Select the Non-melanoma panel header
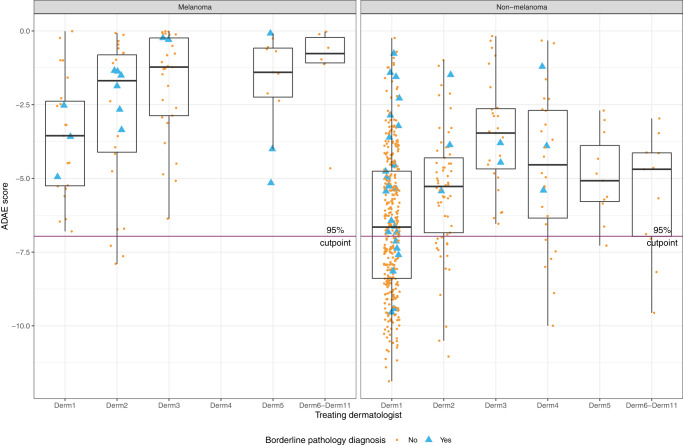683x445 pixels. click(x=520, y=8)
